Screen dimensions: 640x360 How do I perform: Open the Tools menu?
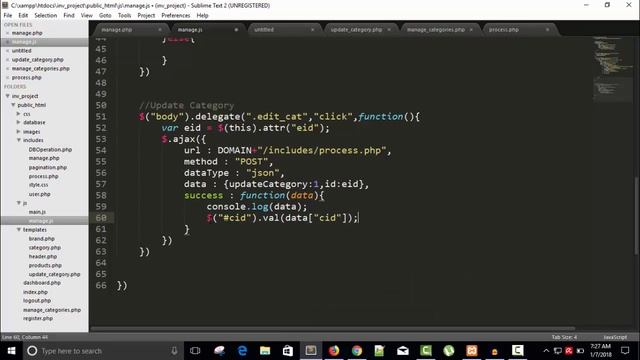pos(124,16)
